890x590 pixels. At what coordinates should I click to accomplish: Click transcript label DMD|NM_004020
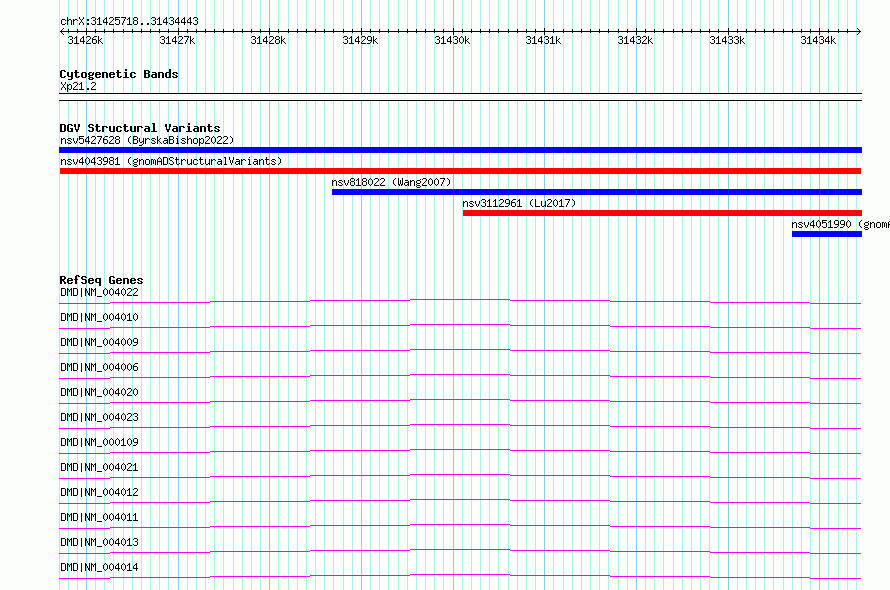tap(99, 392)
